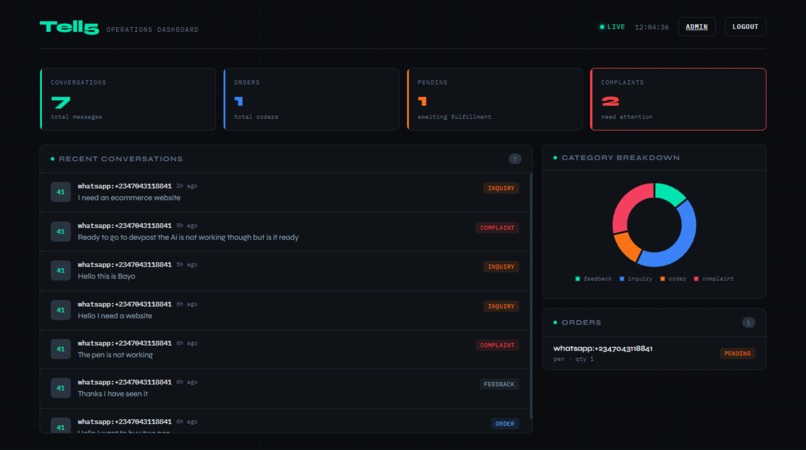
Task: Click the Category Breakdown panel heading
Action: pyautogui.click(x=620, y=158)
